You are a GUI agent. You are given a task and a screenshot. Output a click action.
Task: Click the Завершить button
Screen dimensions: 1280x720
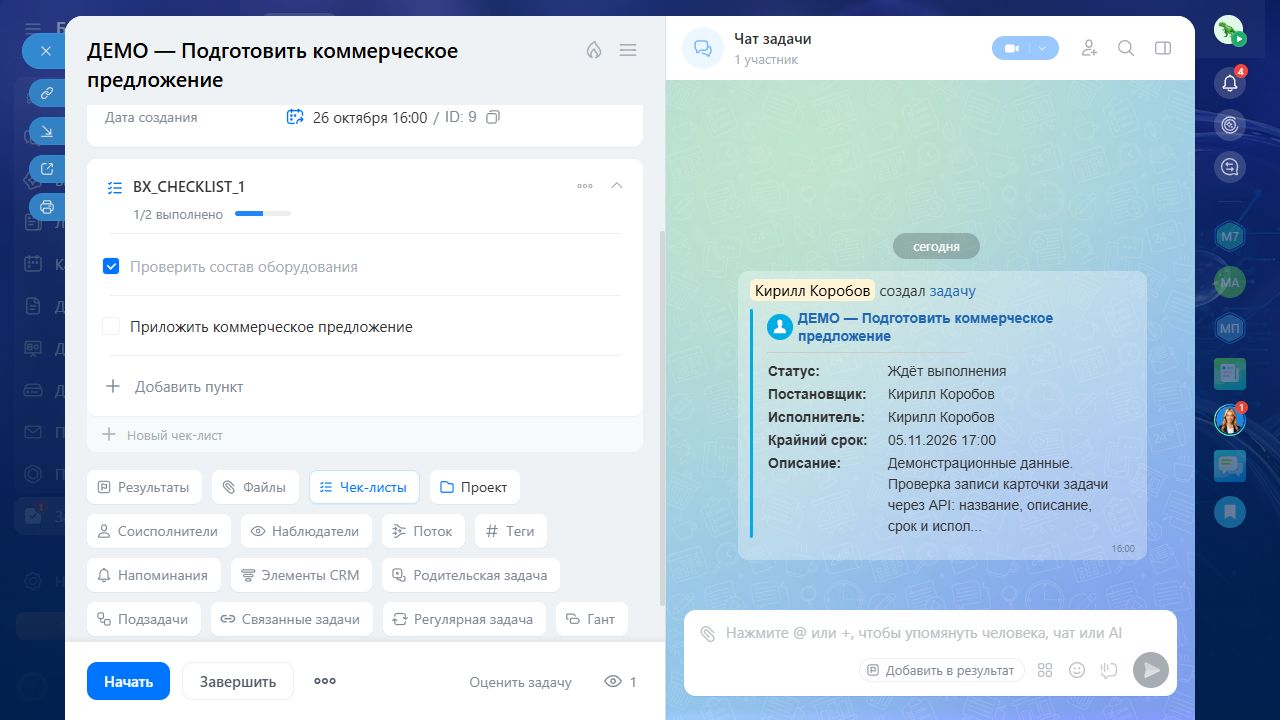coord(238,681)
